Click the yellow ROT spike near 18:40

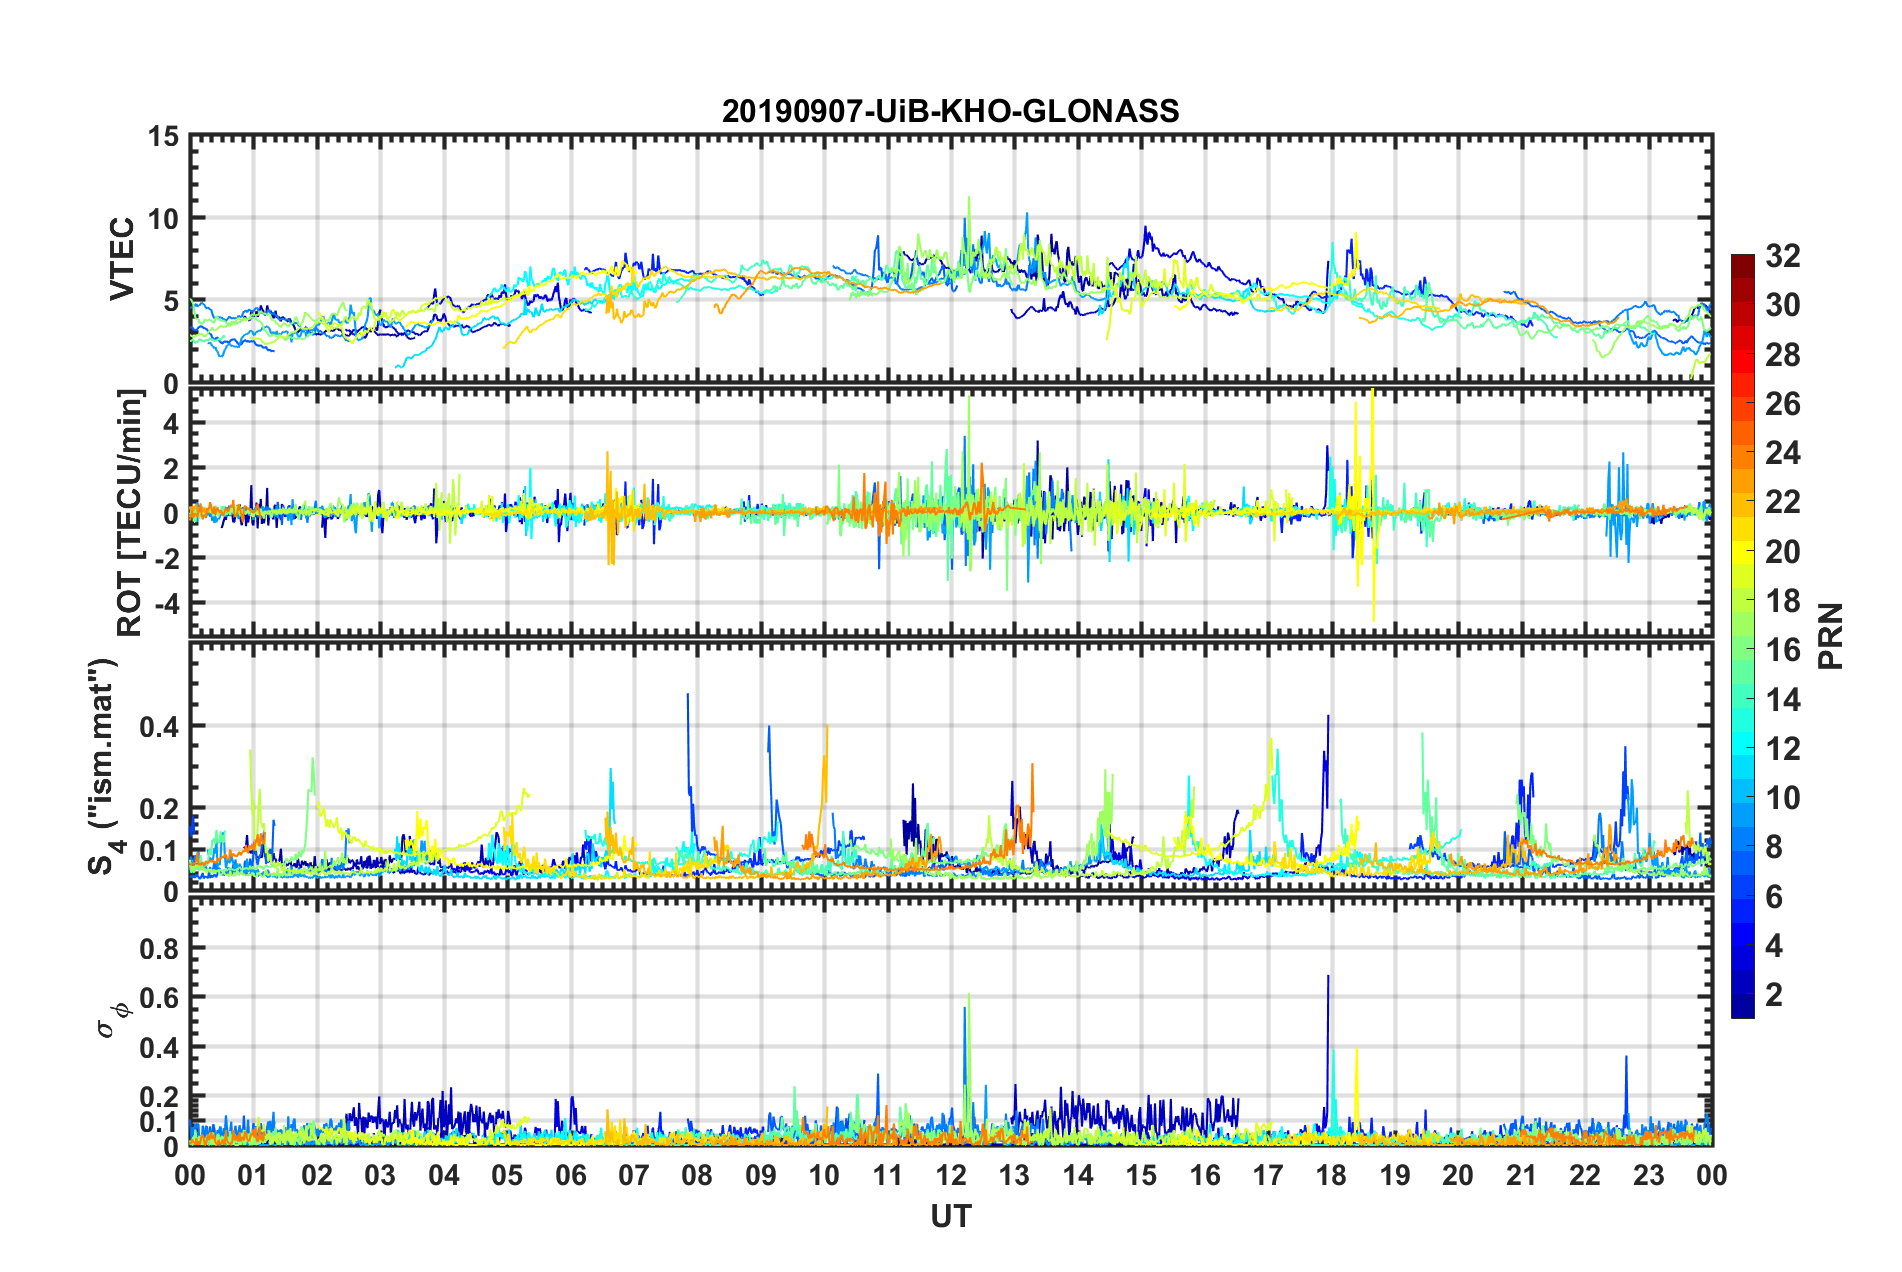click(1373, 505)
